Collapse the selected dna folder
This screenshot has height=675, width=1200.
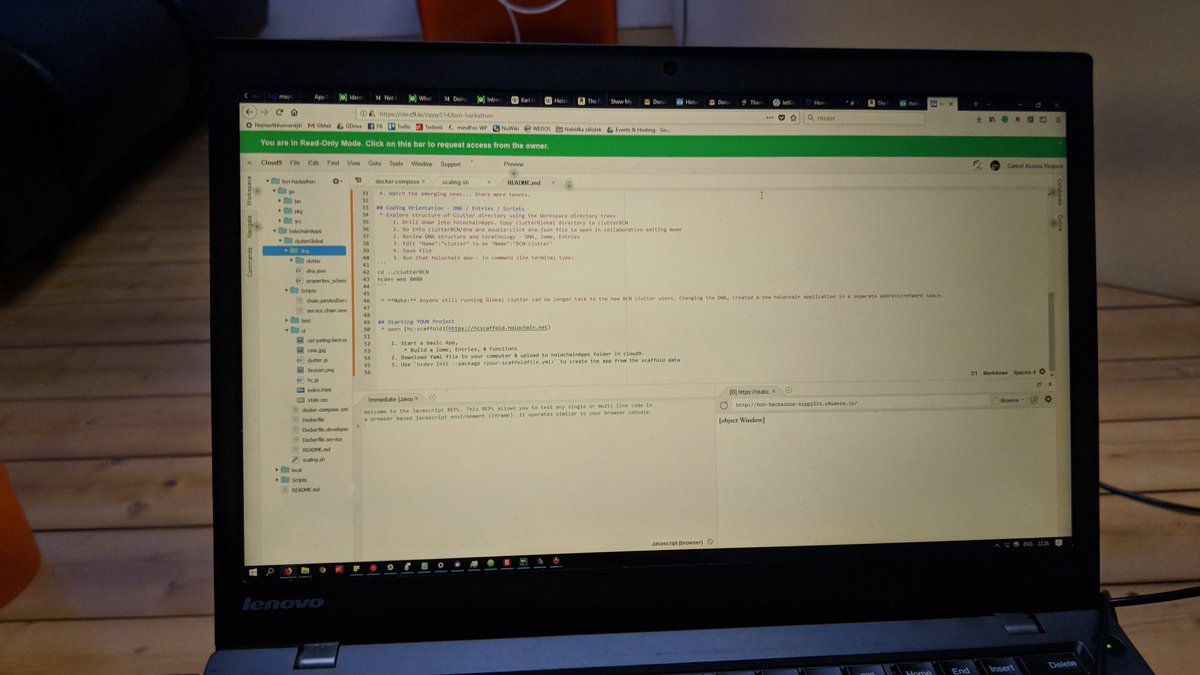tap(287, 251)
